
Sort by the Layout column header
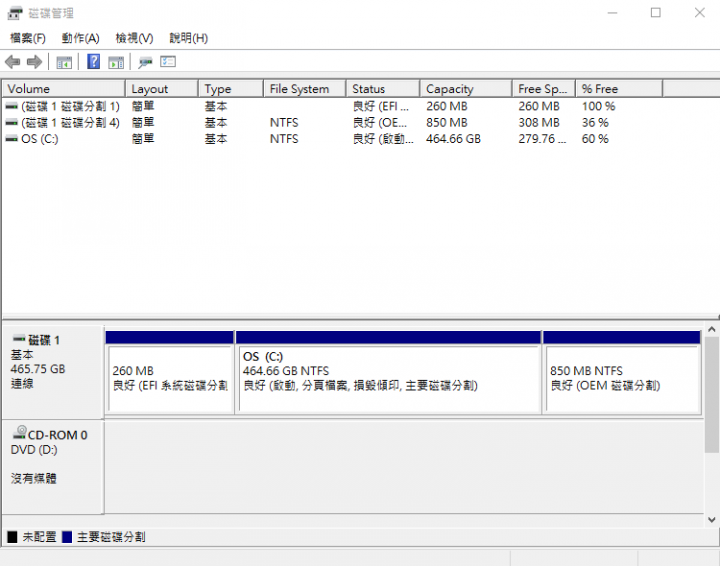[x=162, y=89]
